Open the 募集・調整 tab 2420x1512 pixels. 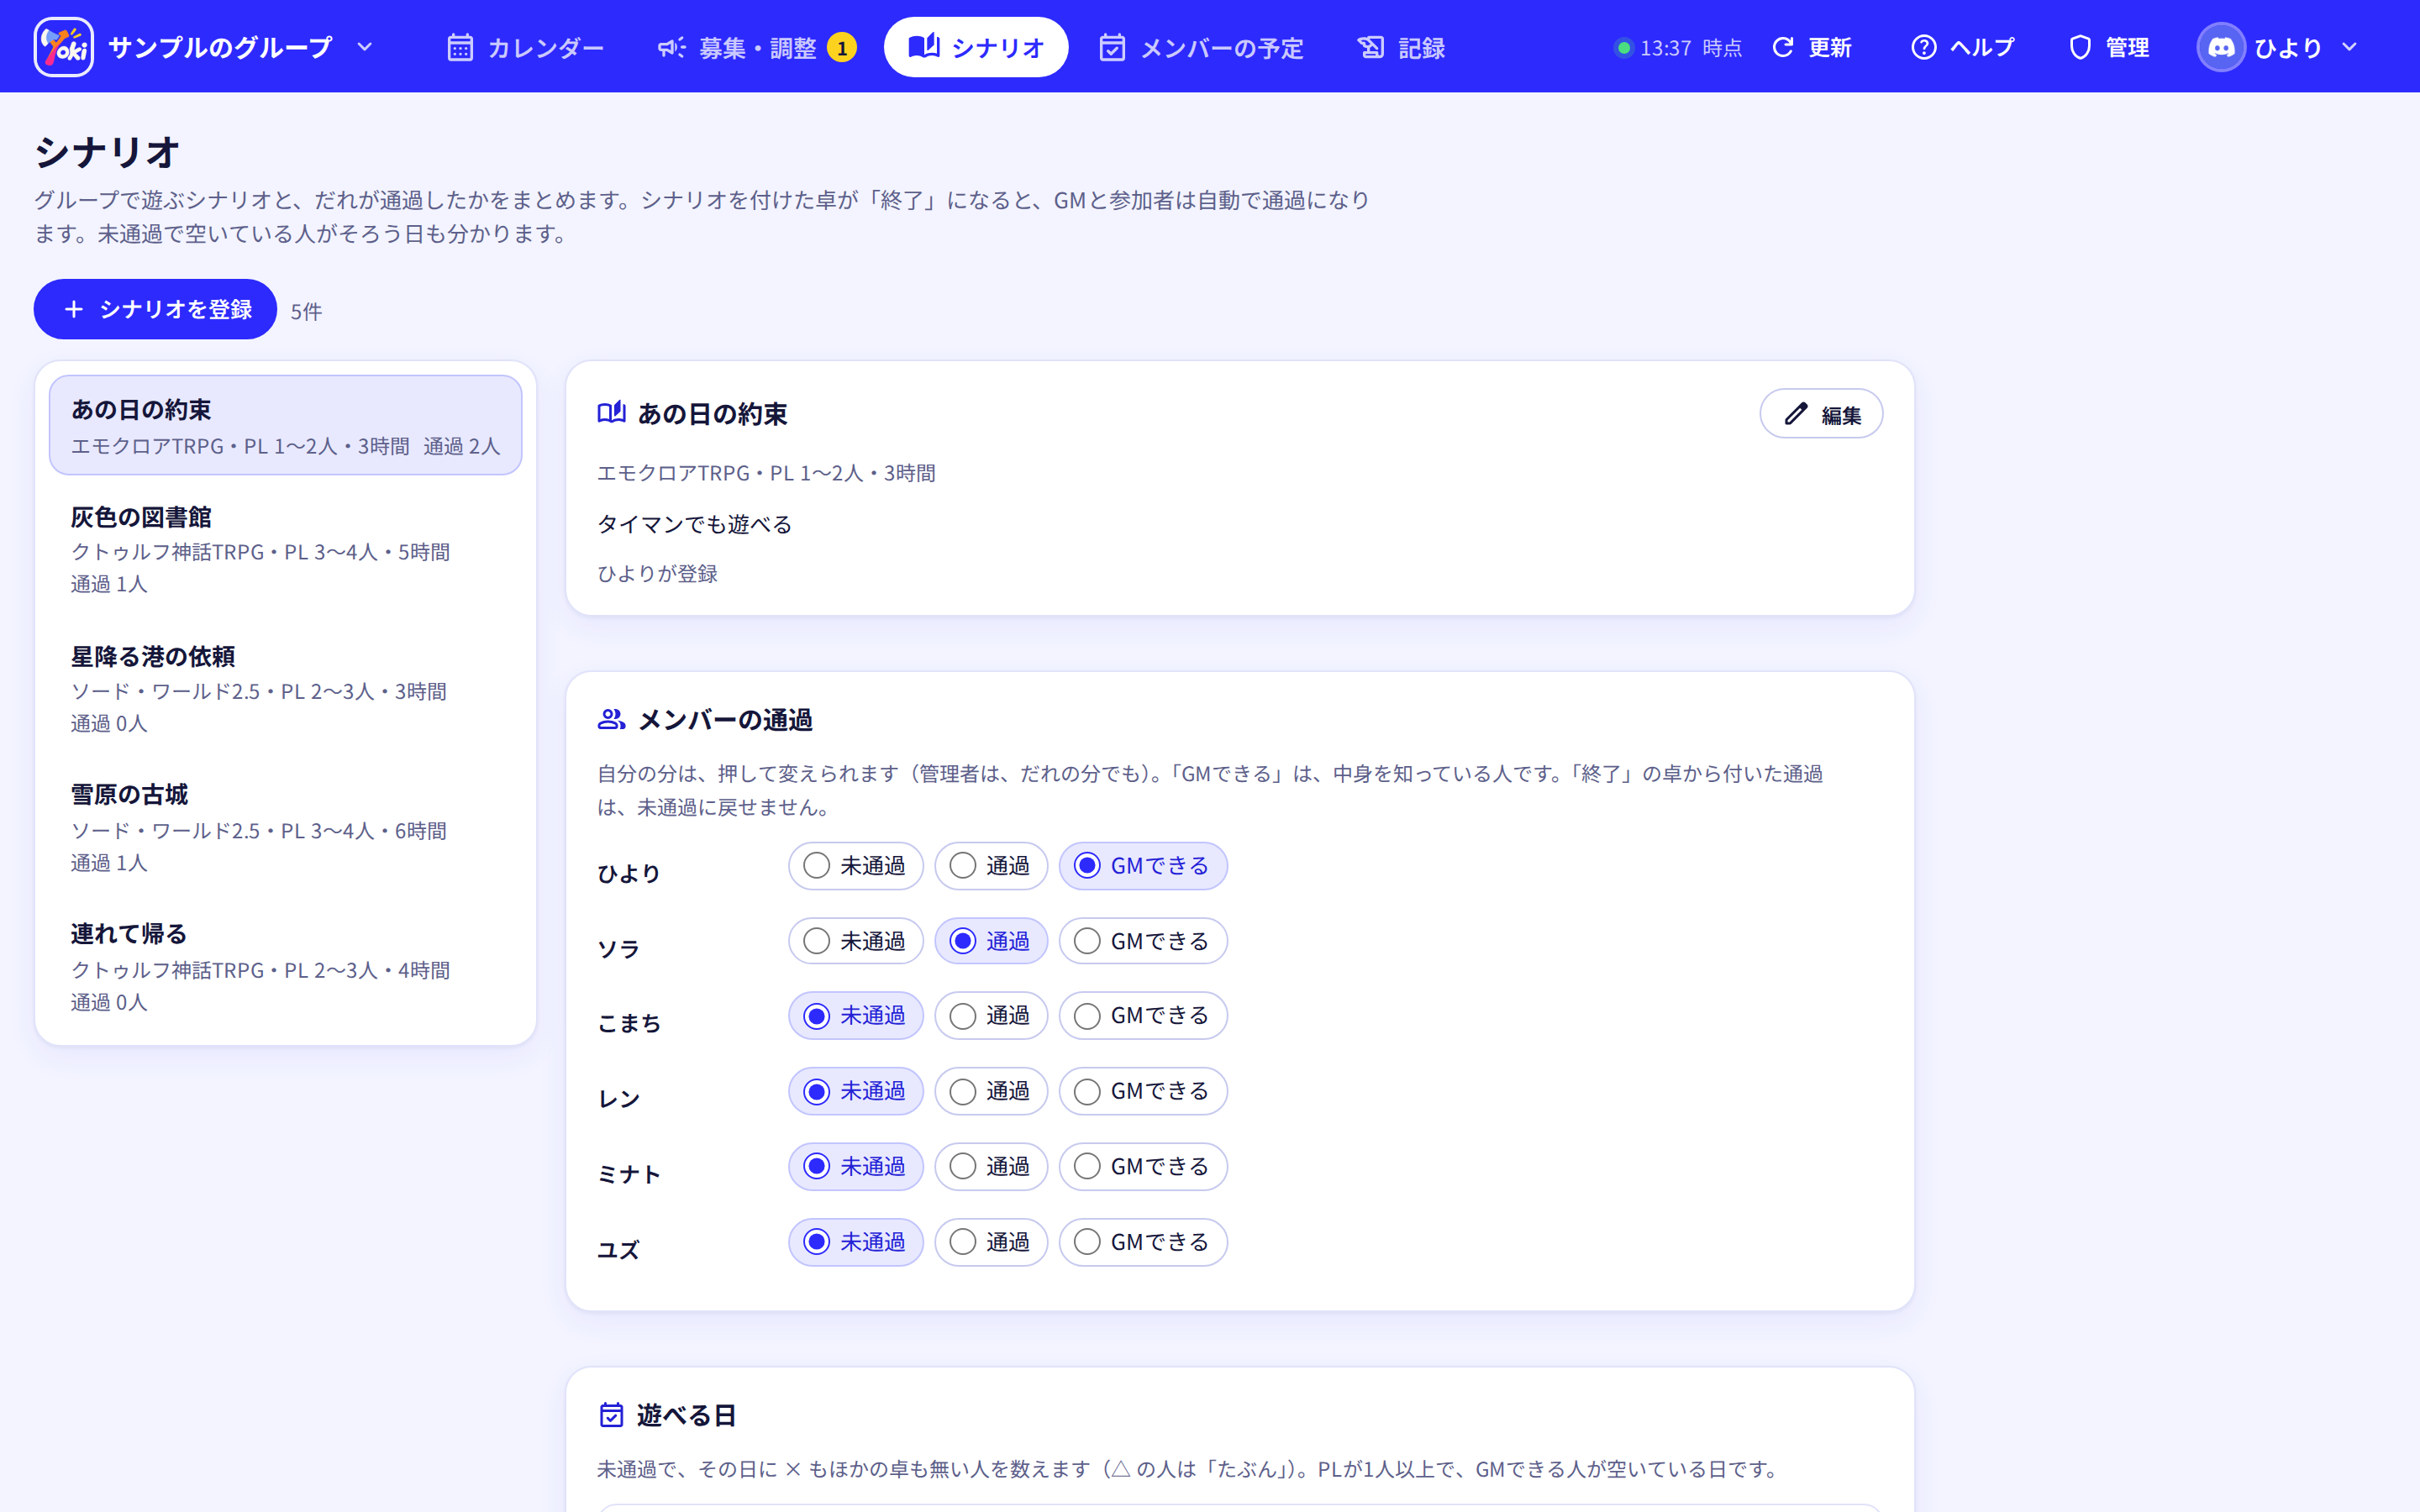coord(756,47)
